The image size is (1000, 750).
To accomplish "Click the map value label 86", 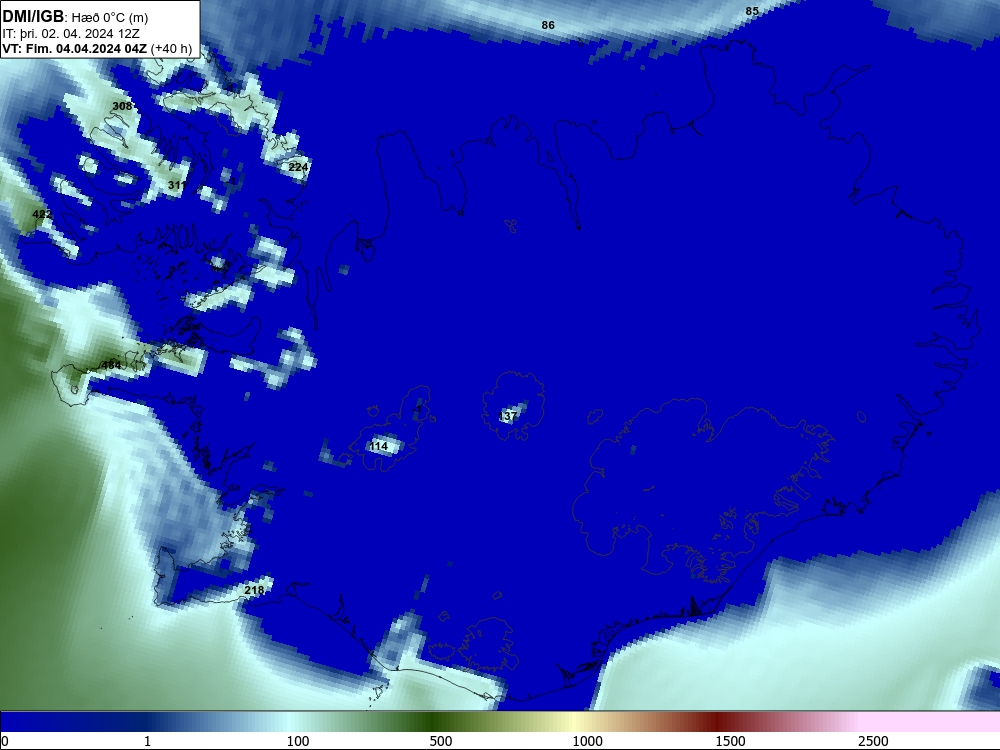I will [x=548, y=25].
